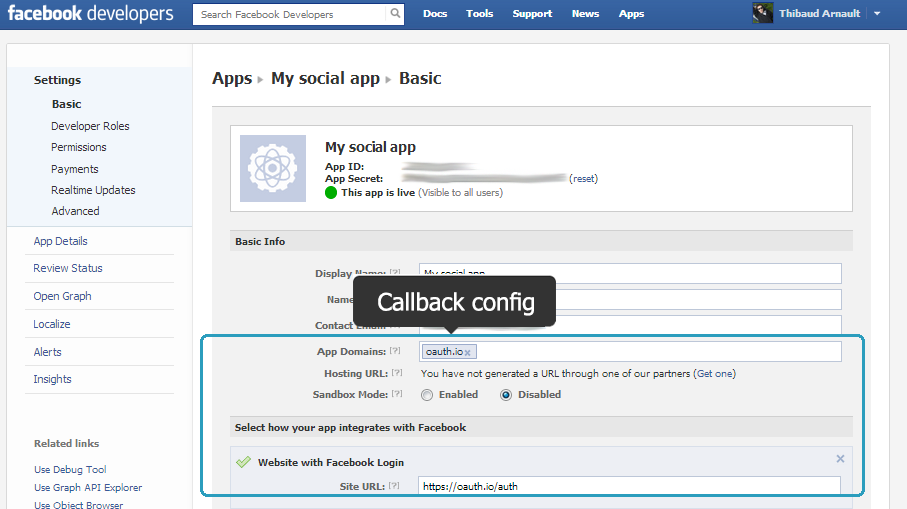The image size is (907, 509).
Task: Click the facebook developers logo
Action: pos(90,13)
